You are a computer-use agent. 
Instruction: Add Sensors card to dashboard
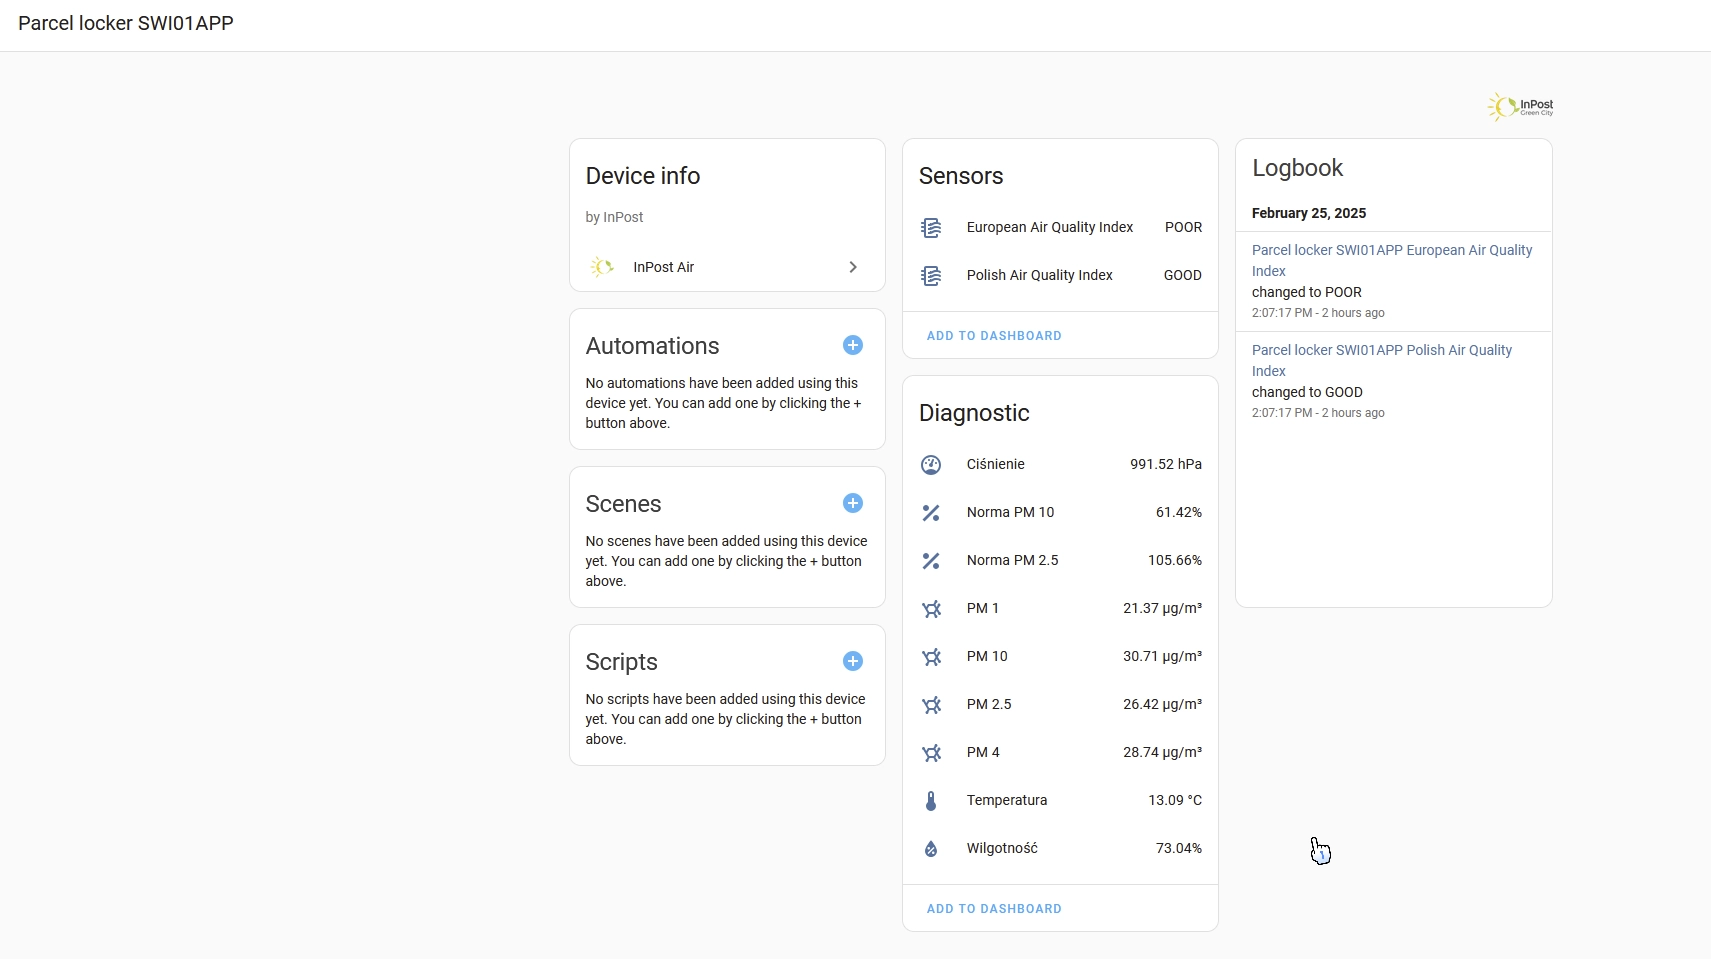tap(994, 336)
